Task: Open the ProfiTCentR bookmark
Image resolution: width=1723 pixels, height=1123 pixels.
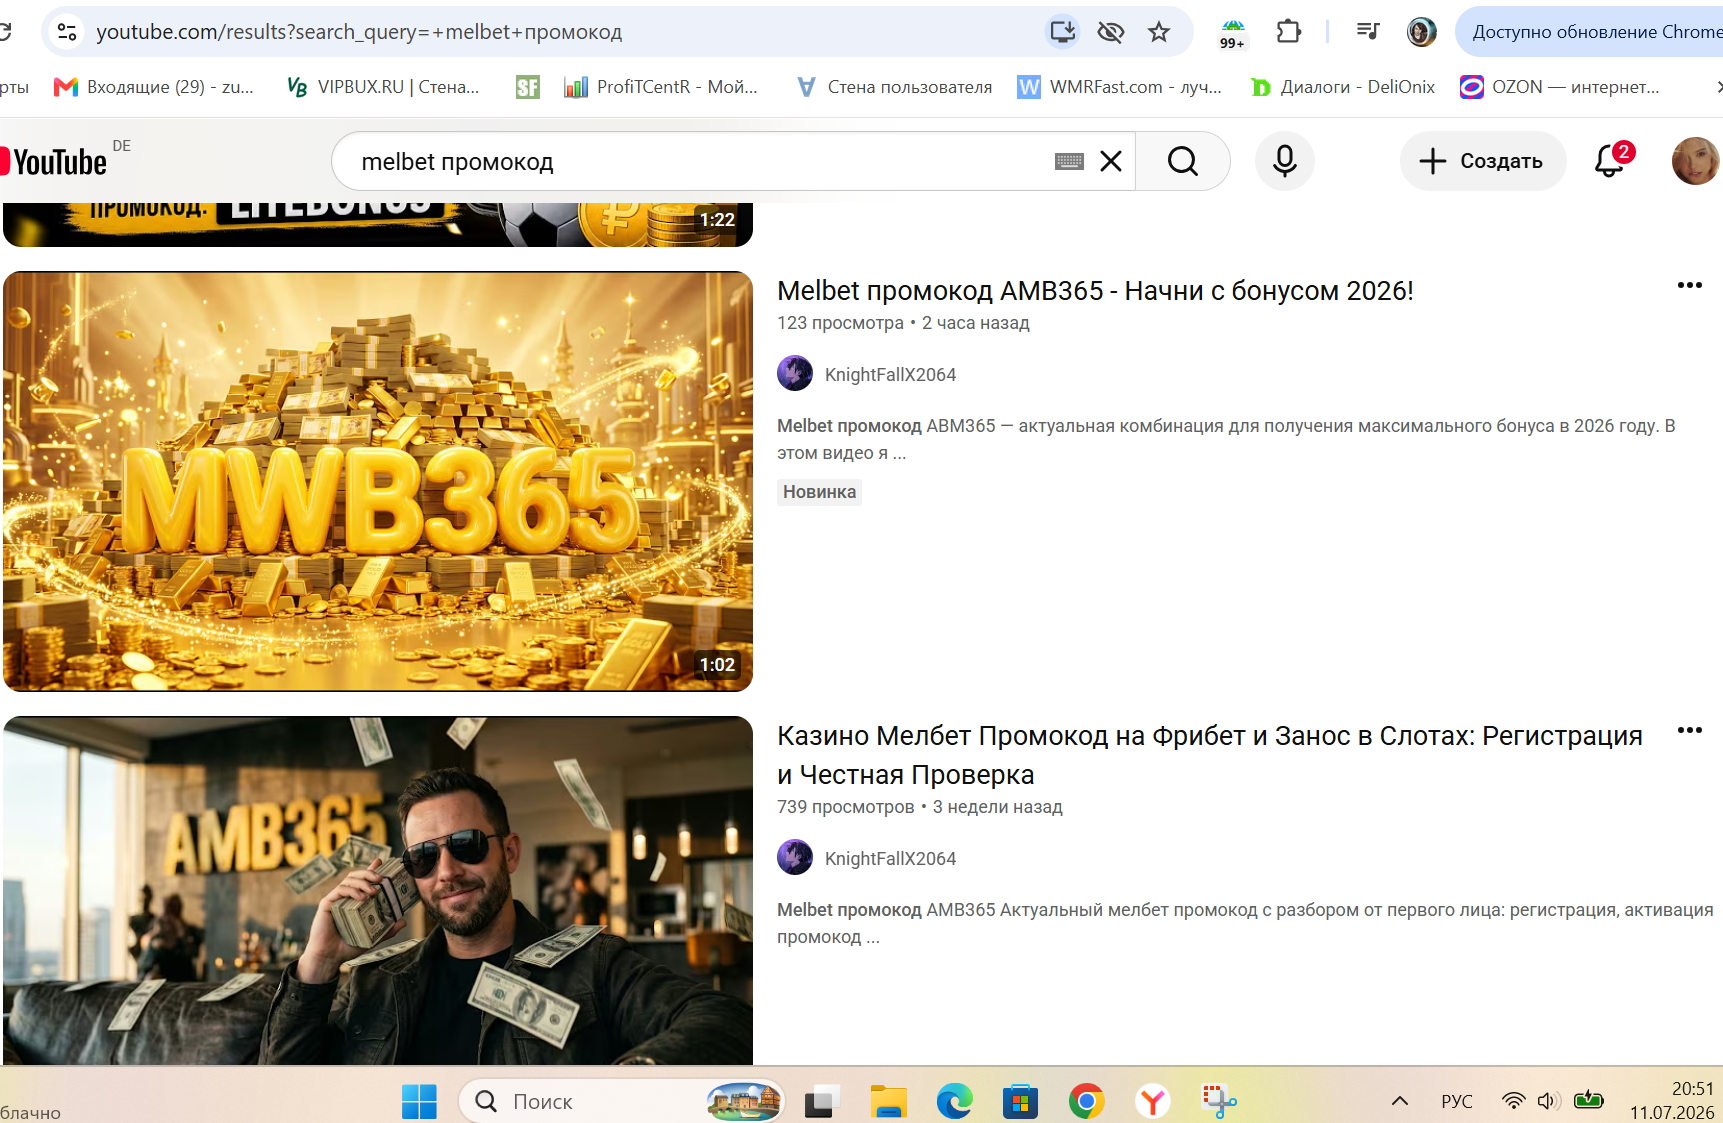Action: 661,87
